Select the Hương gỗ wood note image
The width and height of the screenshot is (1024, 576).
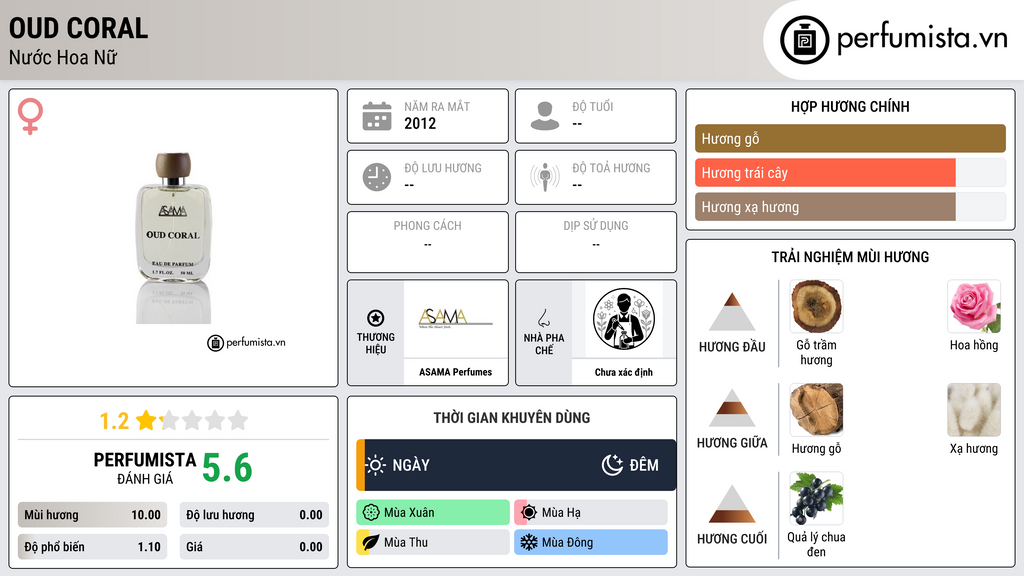click(x=816, y=409)
